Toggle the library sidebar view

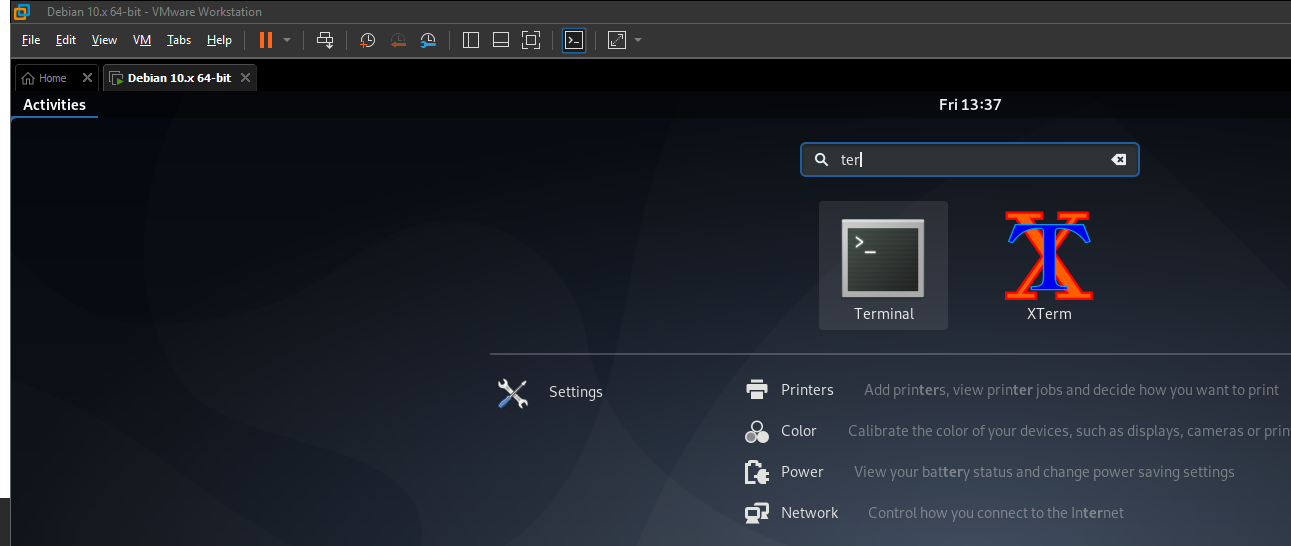[472, 40]
